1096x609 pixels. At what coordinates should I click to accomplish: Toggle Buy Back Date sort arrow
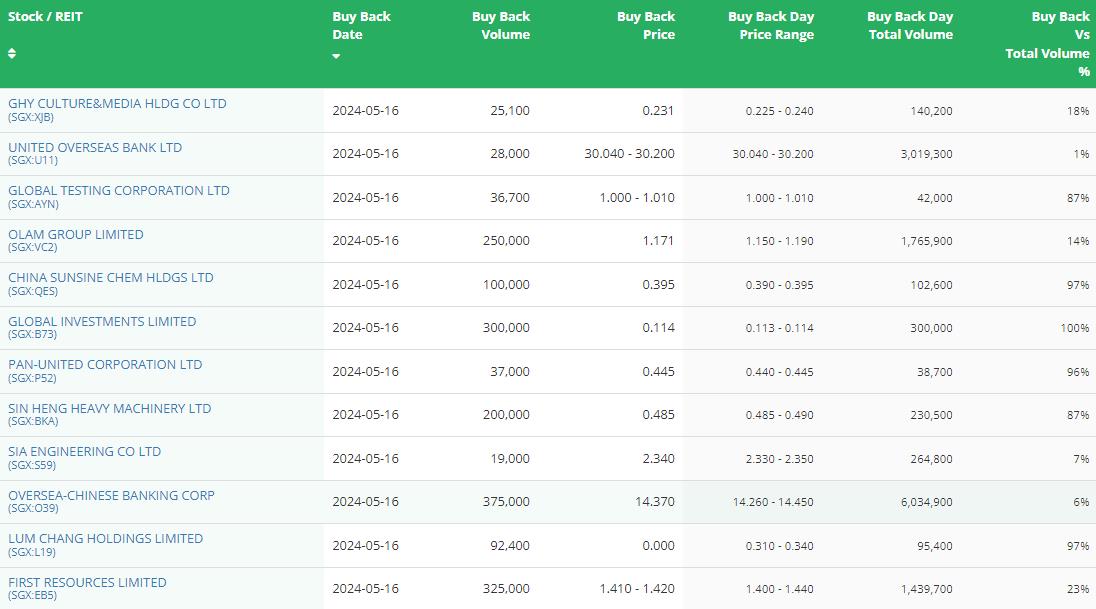click(336, 56)
